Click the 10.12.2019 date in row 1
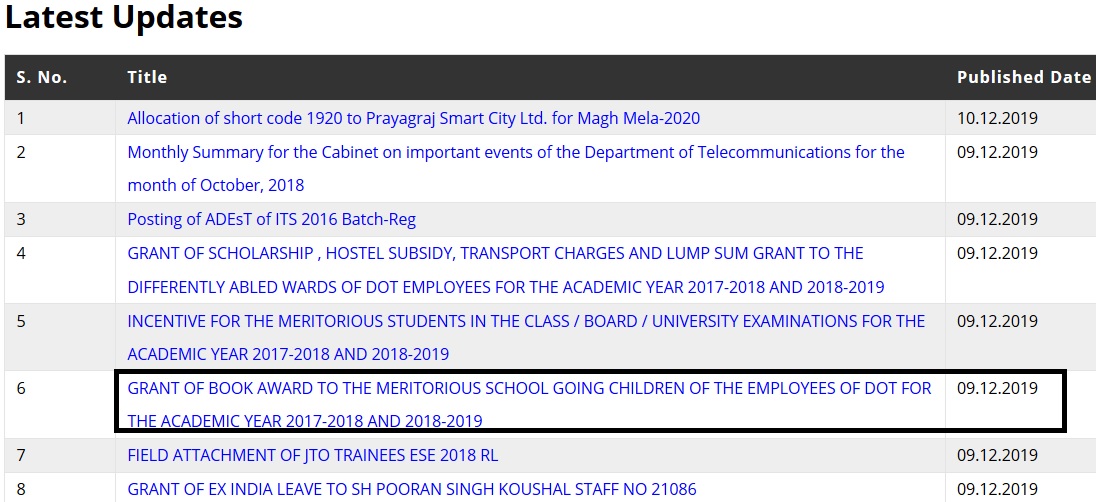The image size is (1096, 502). [997, 118]
